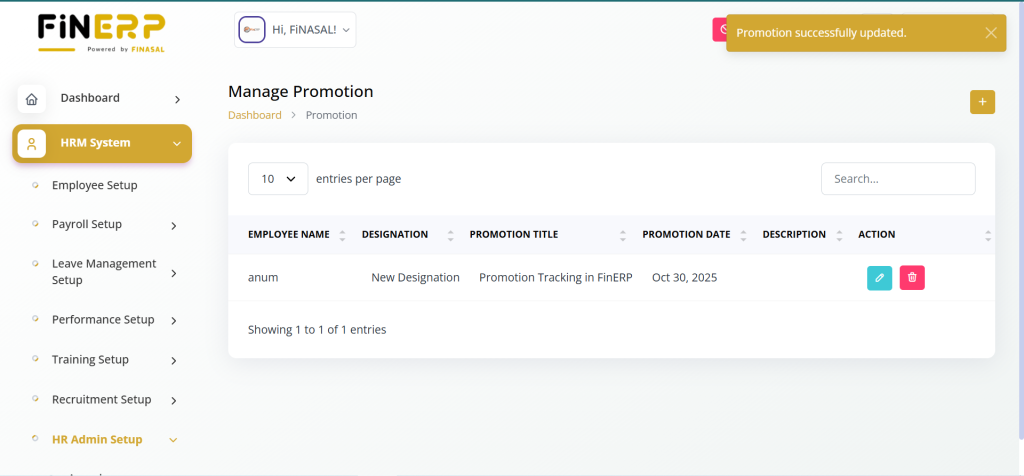Image resolution: width=1024 pixels, height=476 pixels.
Task: Open the entries per page dropdown
Action: click(x=278, y=179)
